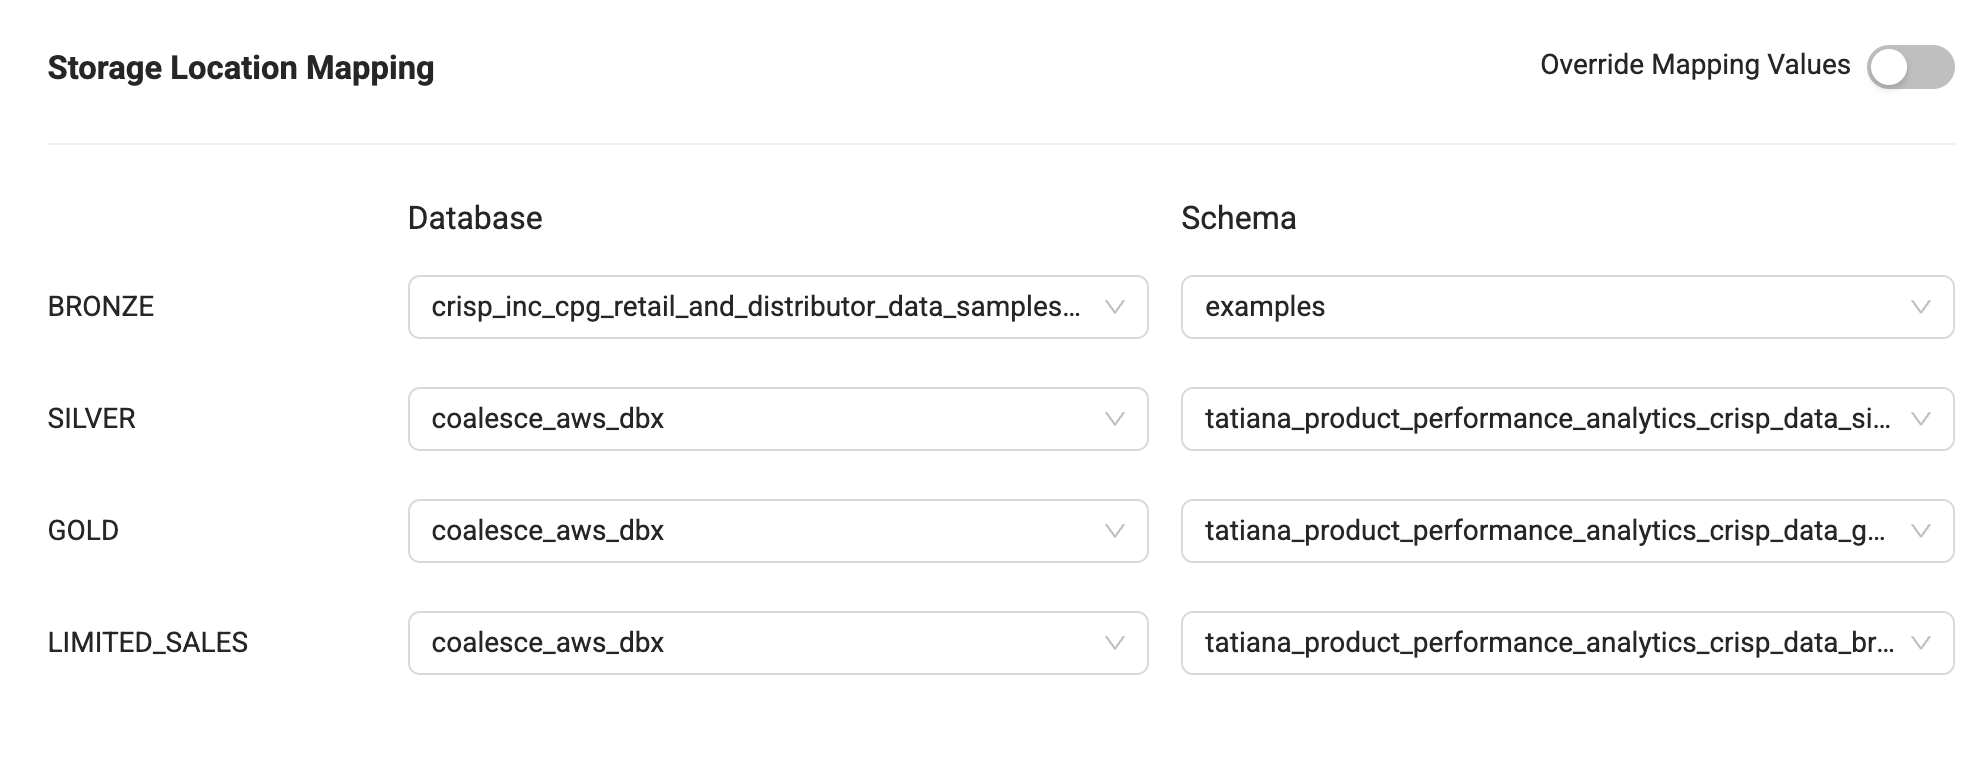Screen dimensions: 1982x778
Task: Select the 'examples' value in BRONZE schema
Action: pyautogui.click(x=1265, y=307)
